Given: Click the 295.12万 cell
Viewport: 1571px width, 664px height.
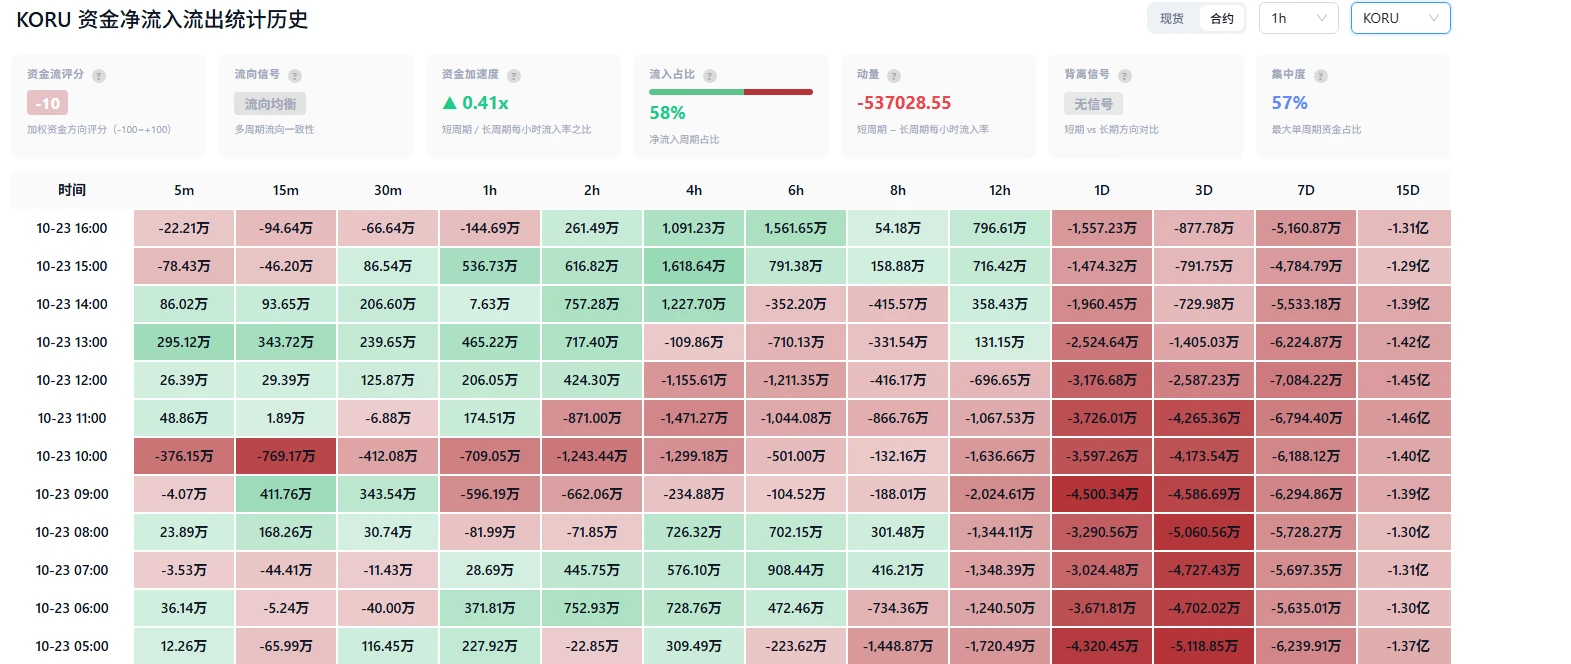Looking at the screenshot, I should pos(184,342).
